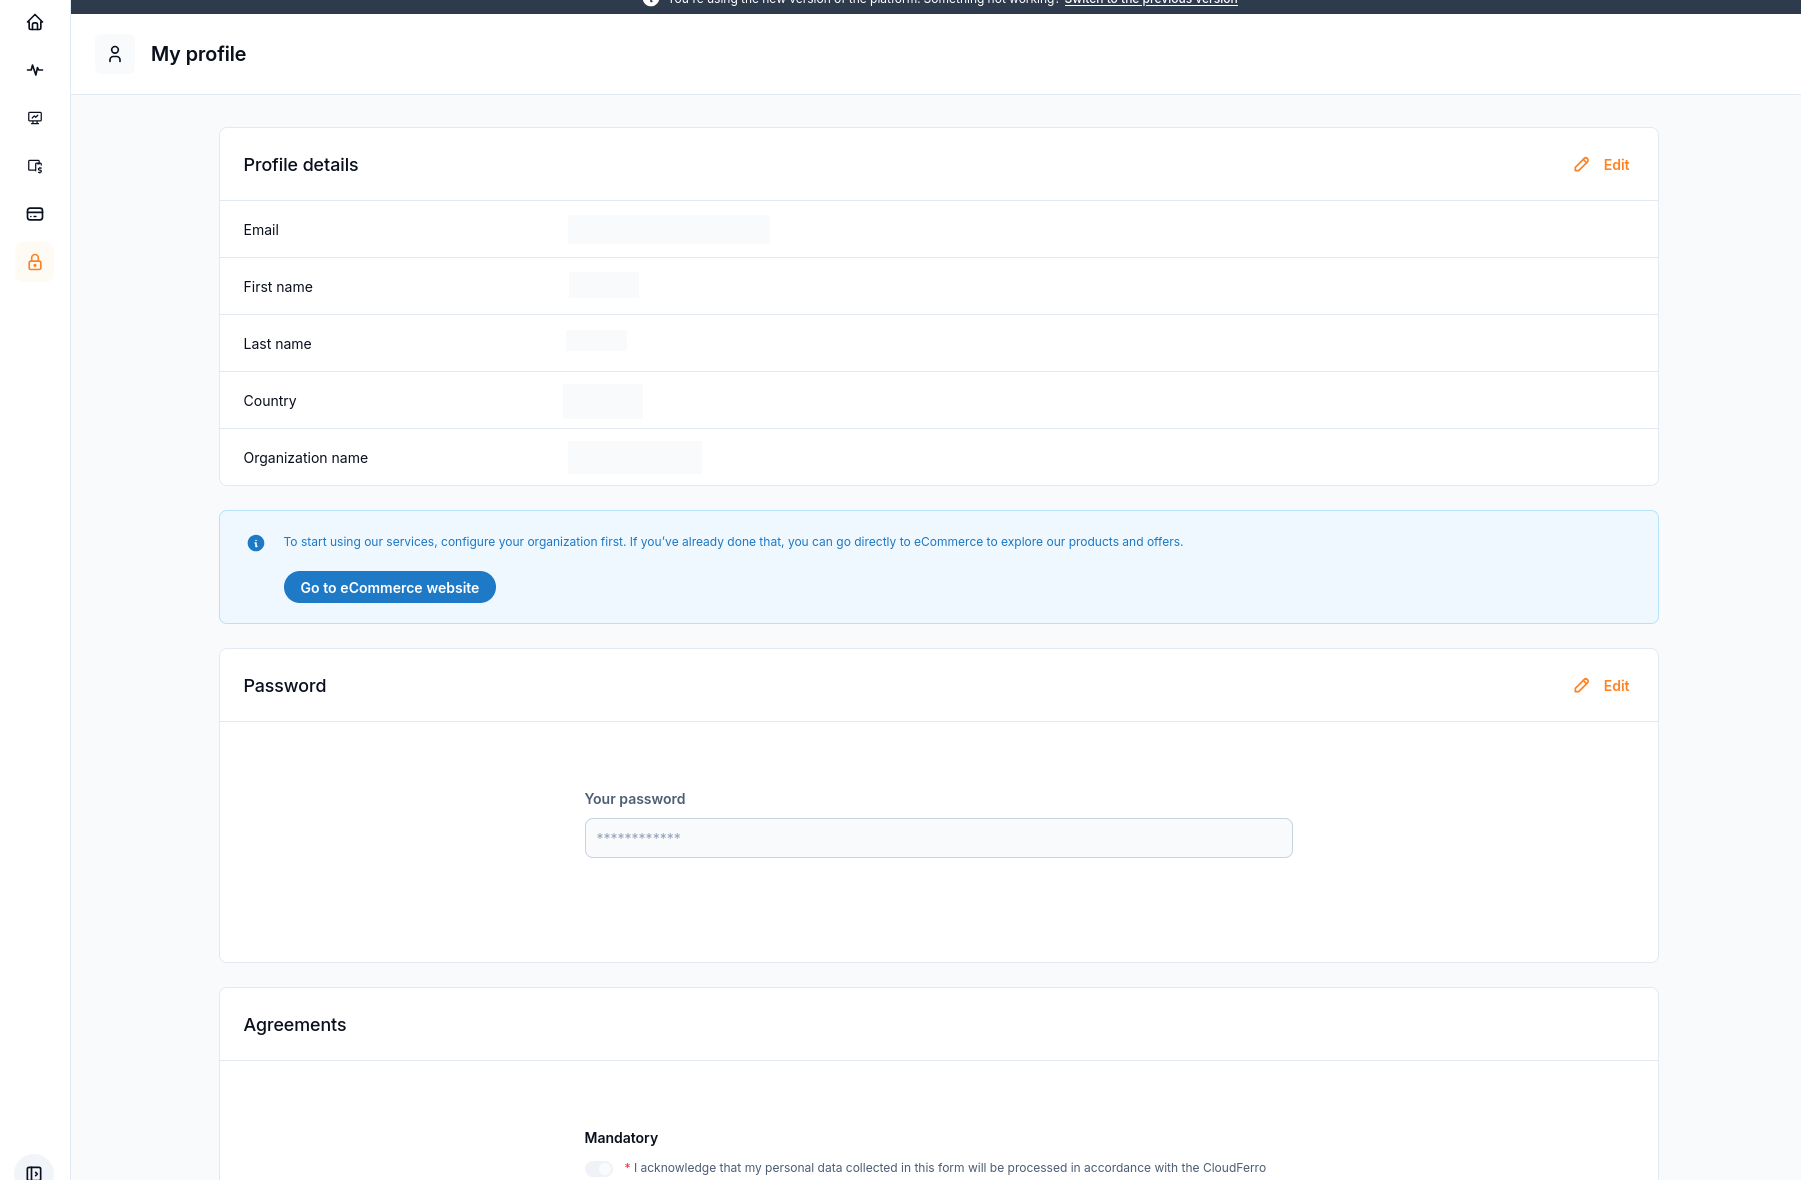Screen dimensions: 1801x1180
Task: Click the pencil icon in Profile details
Action: [x=1581, y=165]
